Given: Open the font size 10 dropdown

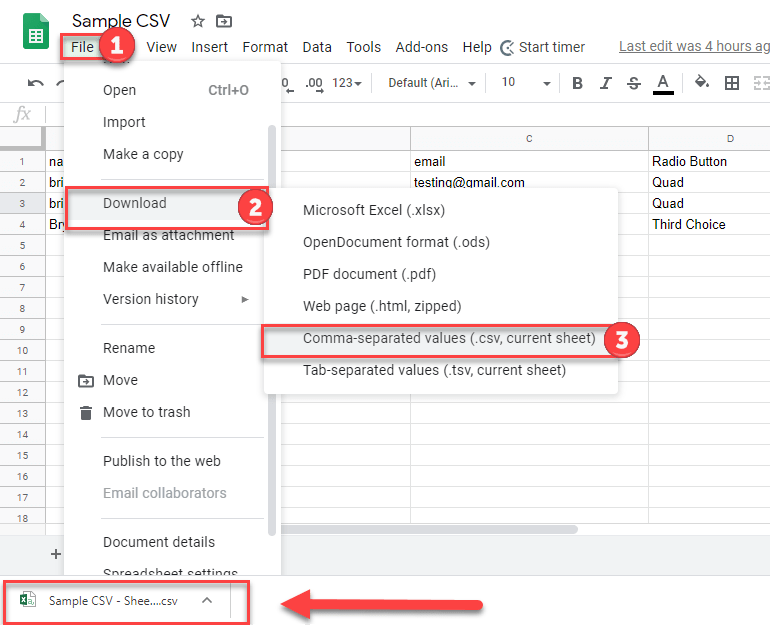Looking at the screenshot, I should pos(525,82).
